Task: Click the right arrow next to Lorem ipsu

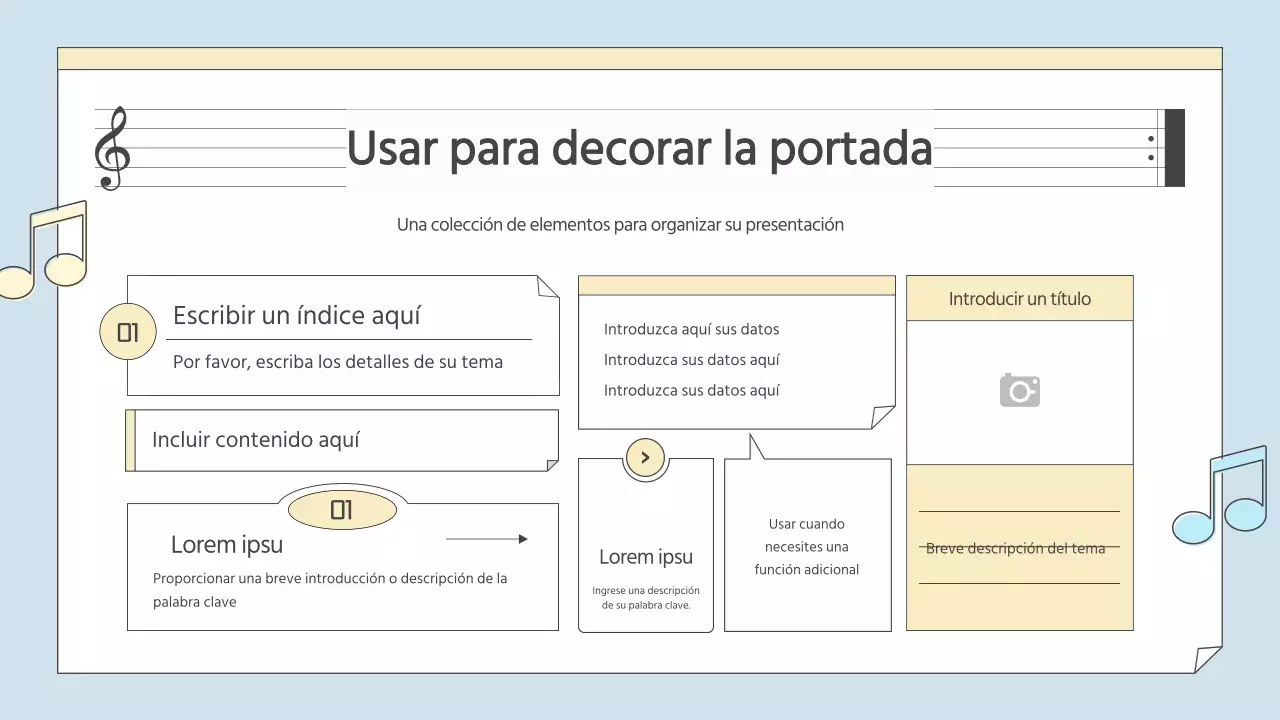Action: click(487, 538)
